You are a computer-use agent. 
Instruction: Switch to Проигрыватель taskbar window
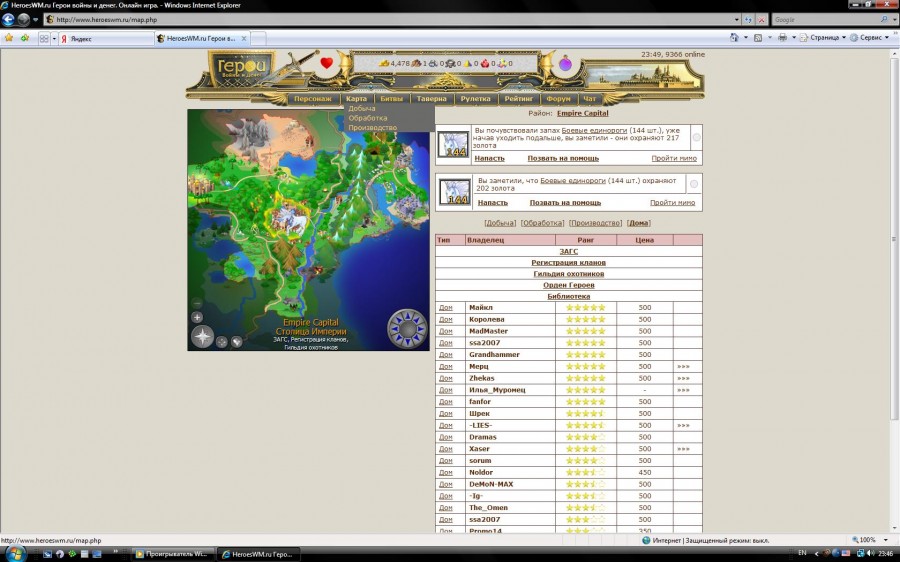(x=172, y=554)
